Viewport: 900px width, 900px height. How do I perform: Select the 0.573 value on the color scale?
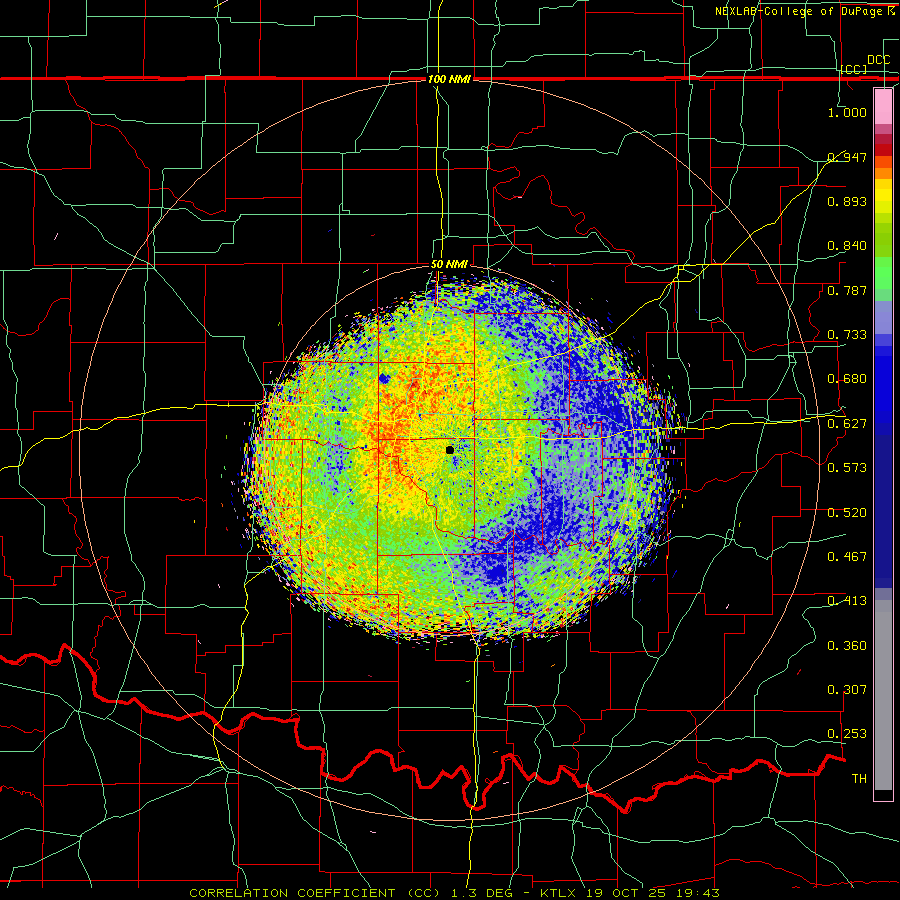point(847,468)
